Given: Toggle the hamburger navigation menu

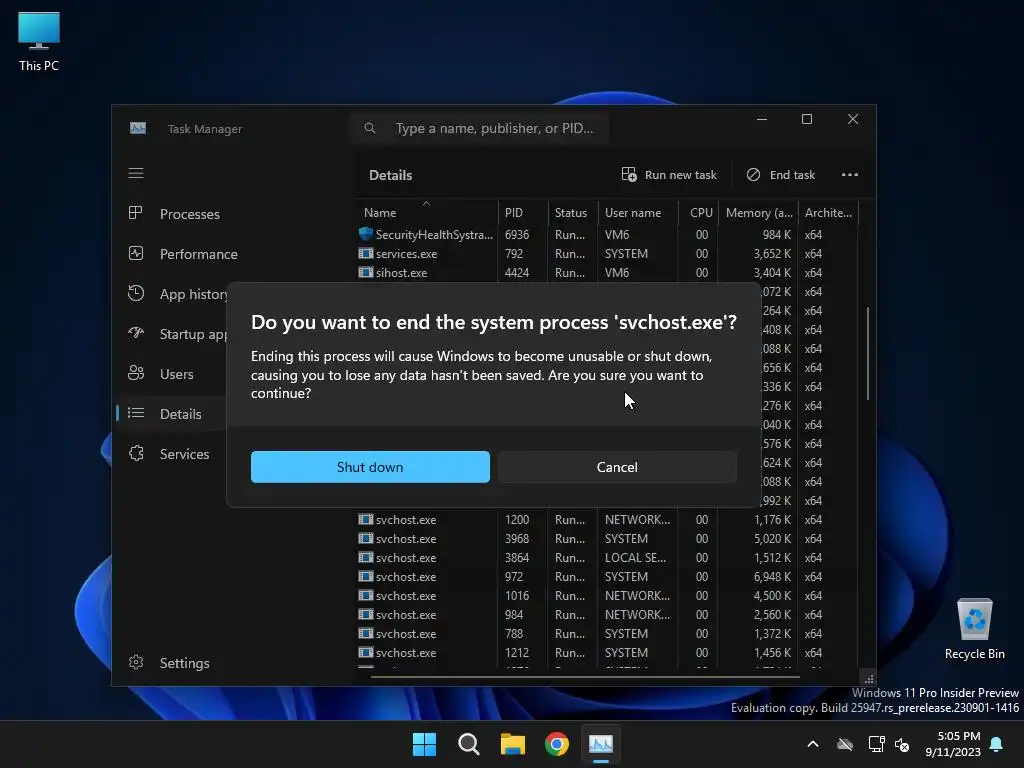Looking at the screenshot, I should coord(136,173).
